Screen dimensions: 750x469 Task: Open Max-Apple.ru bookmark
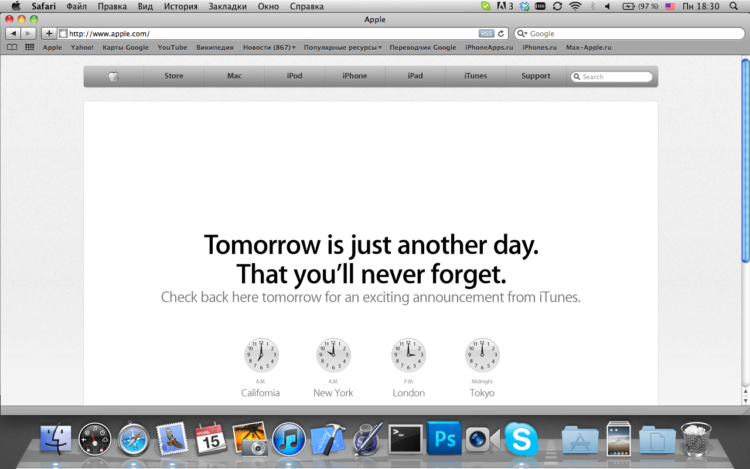588,47
